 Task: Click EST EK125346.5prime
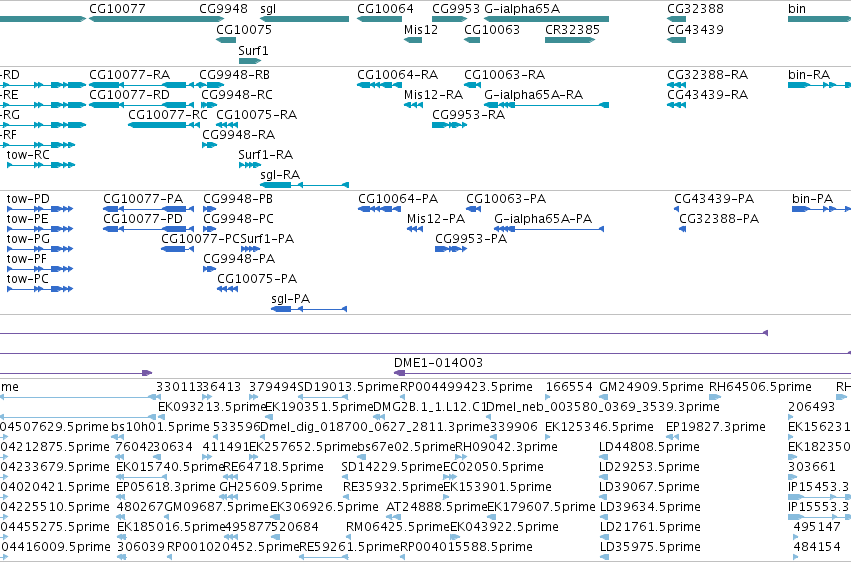click(x=599, y=427)
